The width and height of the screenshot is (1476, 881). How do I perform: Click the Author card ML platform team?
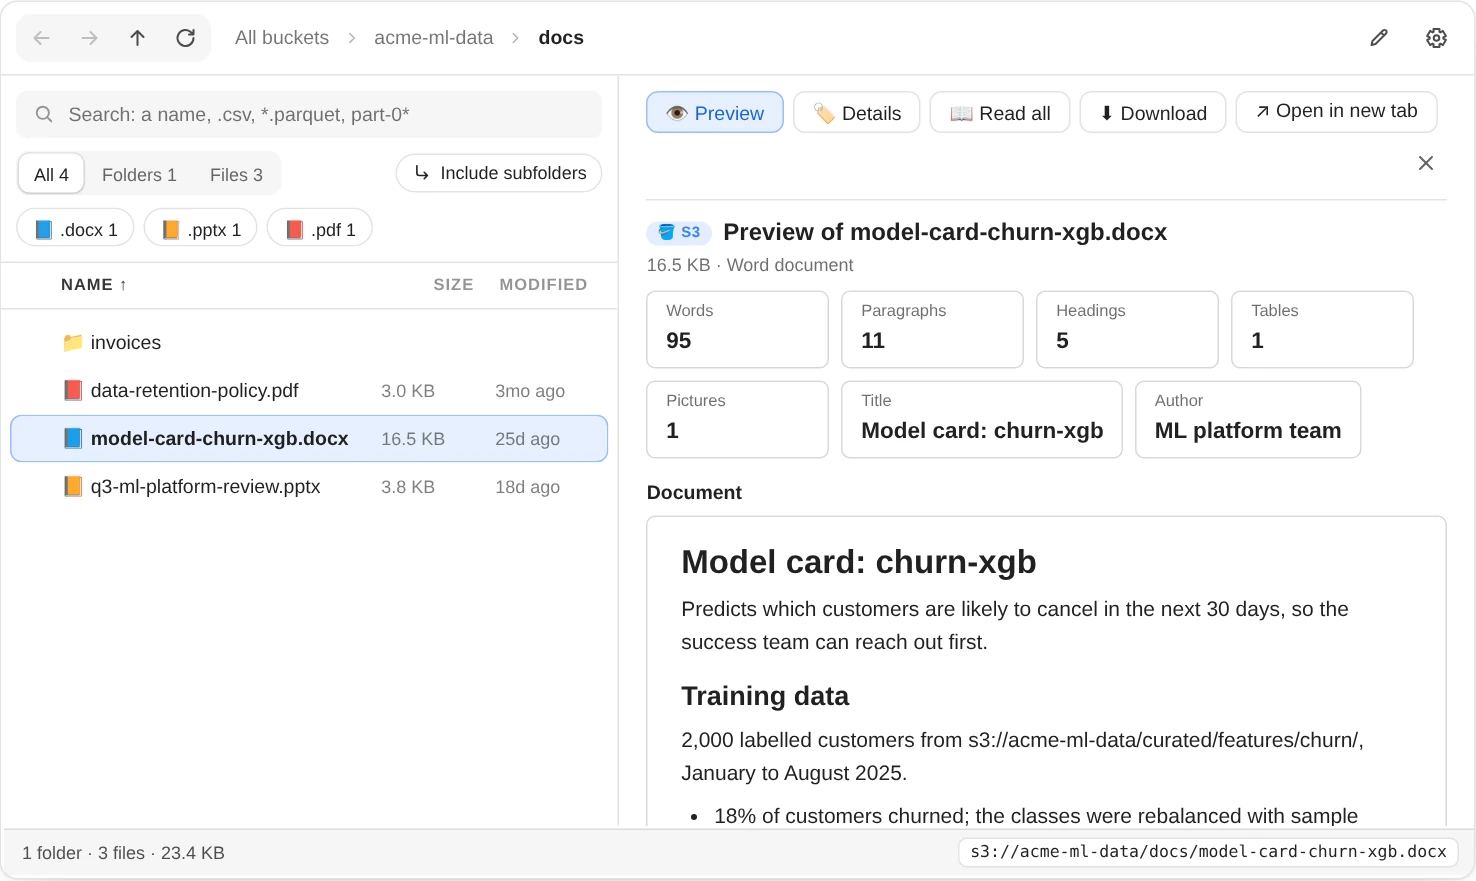point(1248,420)
